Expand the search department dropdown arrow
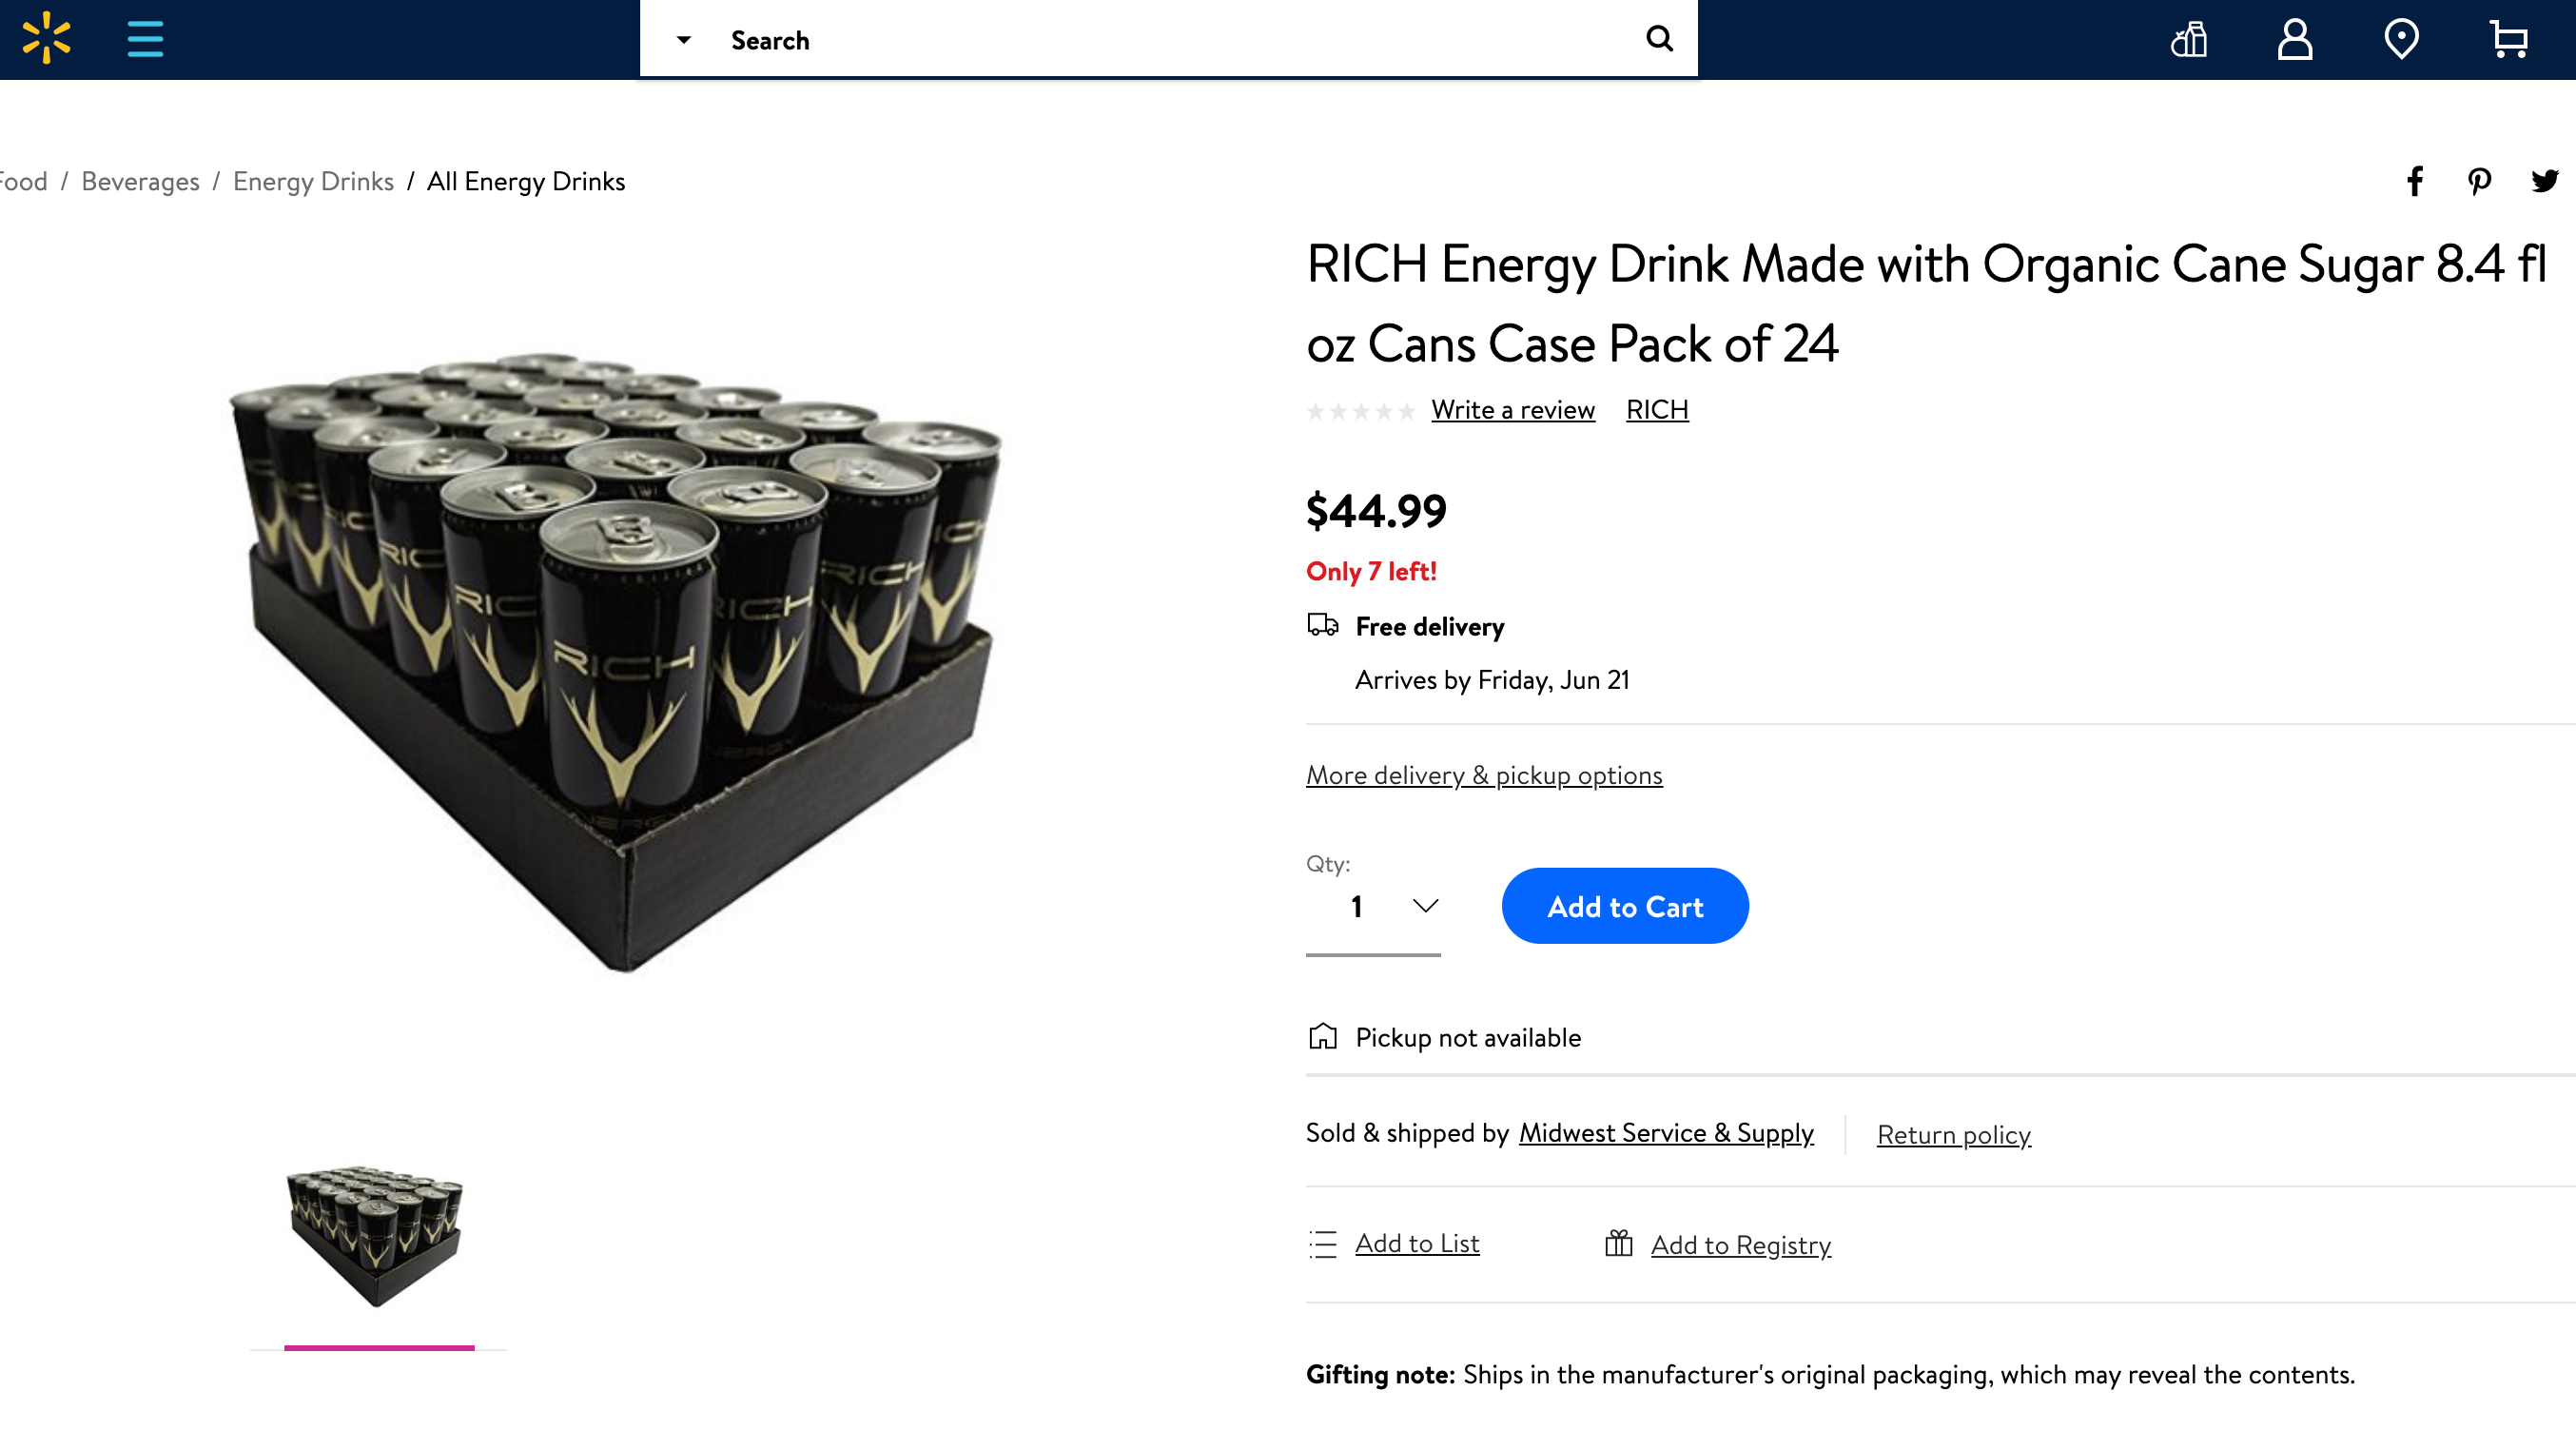This screenshot has height=1450, width=2576. pyautogui.click(x=684, y=40)
